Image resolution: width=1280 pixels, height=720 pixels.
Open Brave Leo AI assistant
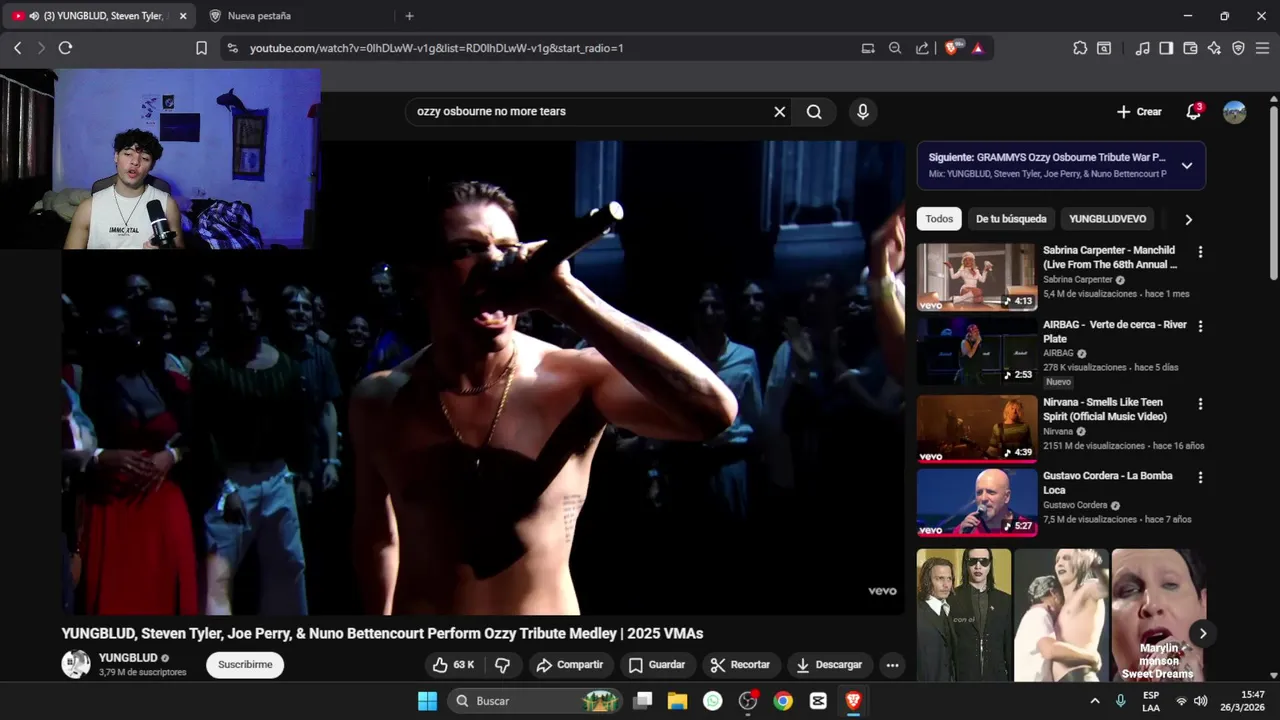(1214, 48)
